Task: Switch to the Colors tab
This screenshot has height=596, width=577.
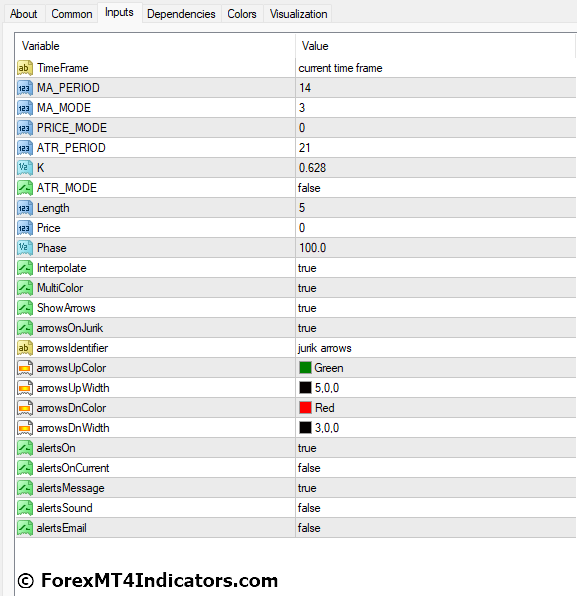Action: (242, 14)
